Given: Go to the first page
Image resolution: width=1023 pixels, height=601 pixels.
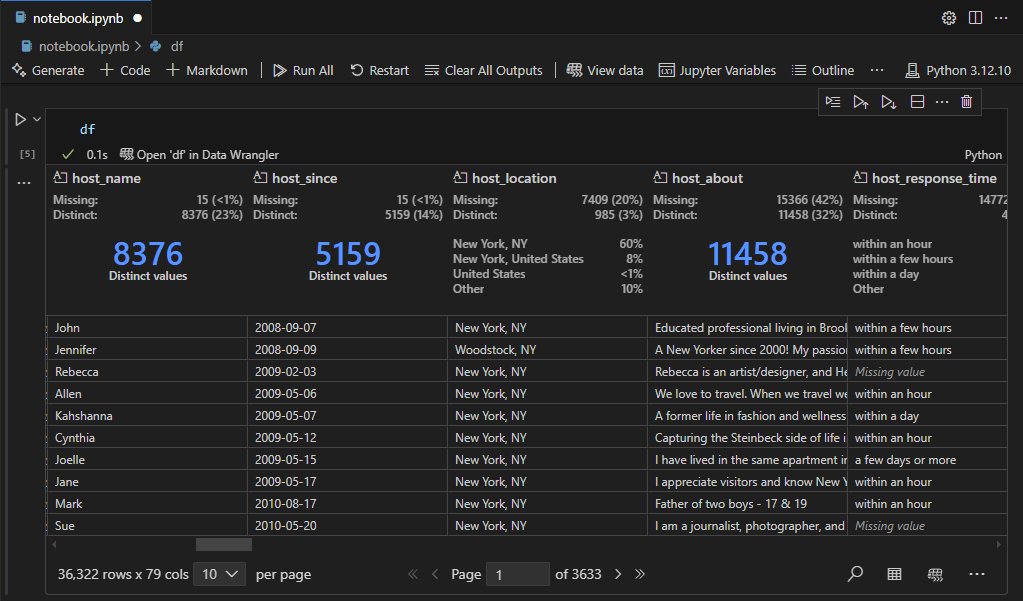Looking at the screenshot, I should pyautogui.click(x=412, y=574).
